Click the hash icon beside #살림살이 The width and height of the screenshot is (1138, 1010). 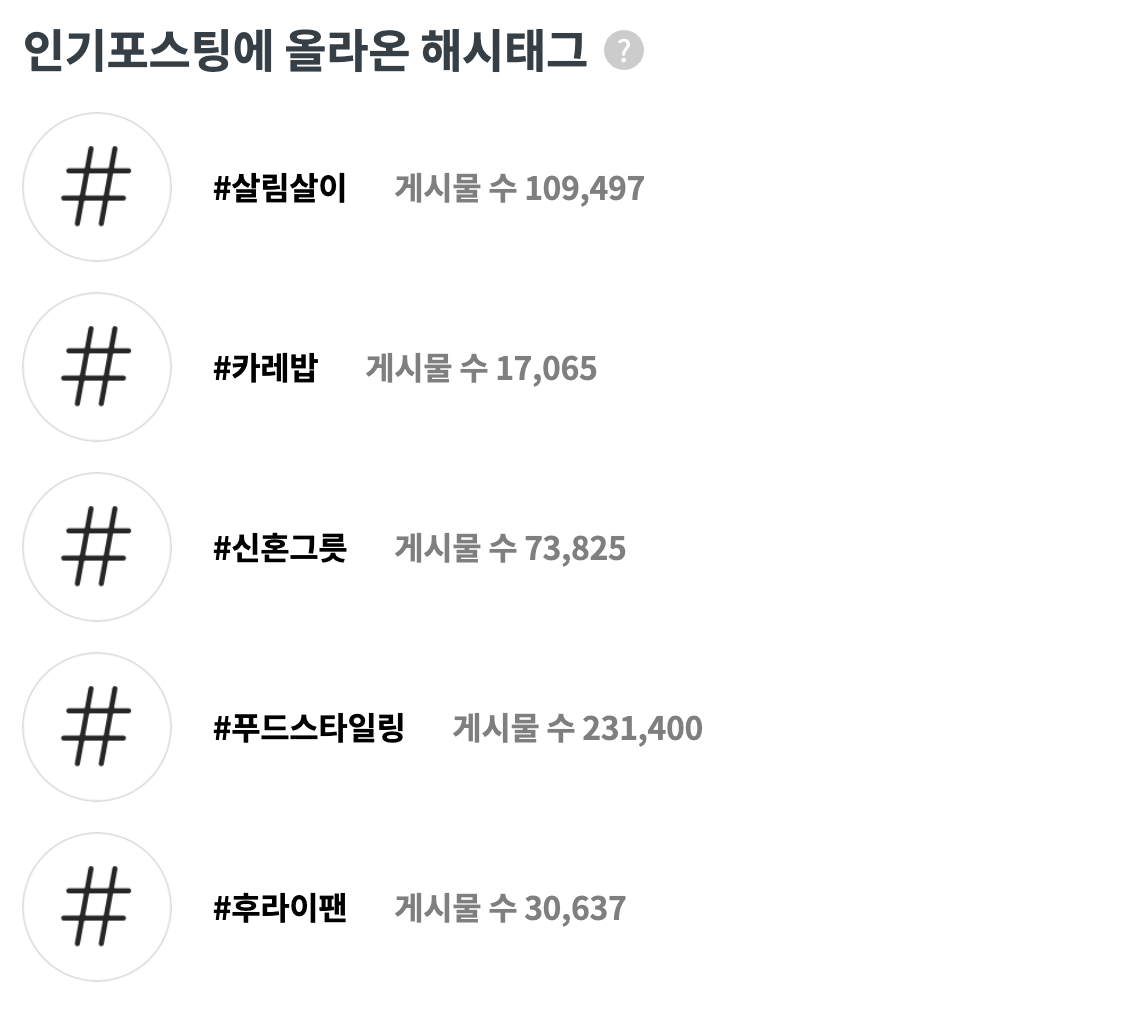pyautogui.click(x=97, y=186)
